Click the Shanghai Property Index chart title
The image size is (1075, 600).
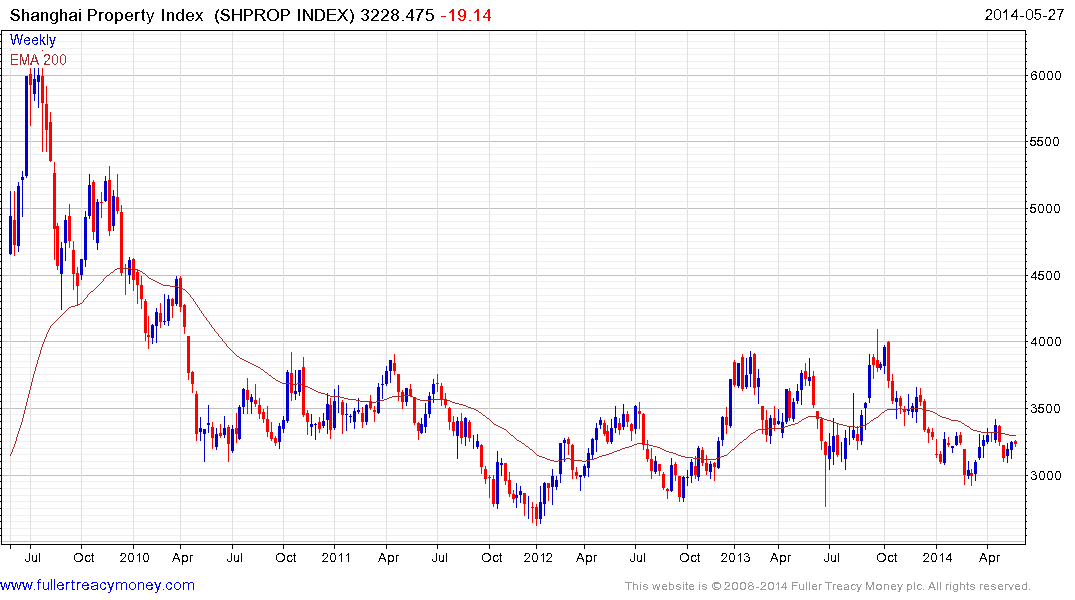tap(107, 15)
